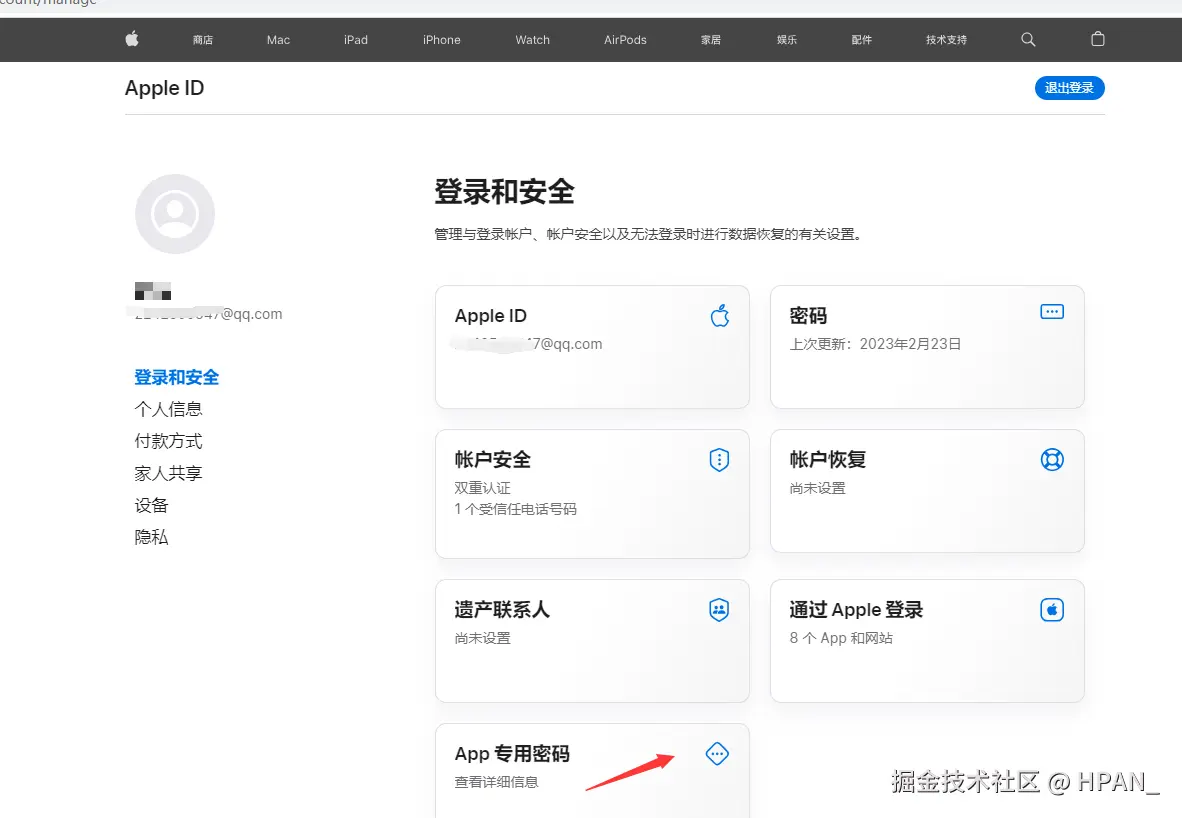Click 尚未设置 under 遗产联系人
The image size is (1182, 818).
click(x=482, y=638)
